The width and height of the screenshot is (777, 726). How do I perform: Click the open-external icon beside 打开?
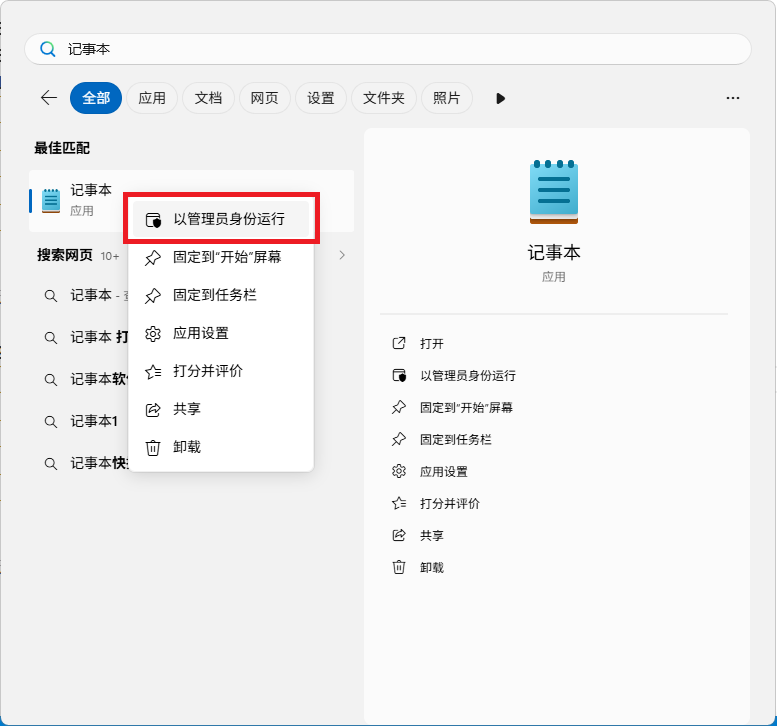399,343
